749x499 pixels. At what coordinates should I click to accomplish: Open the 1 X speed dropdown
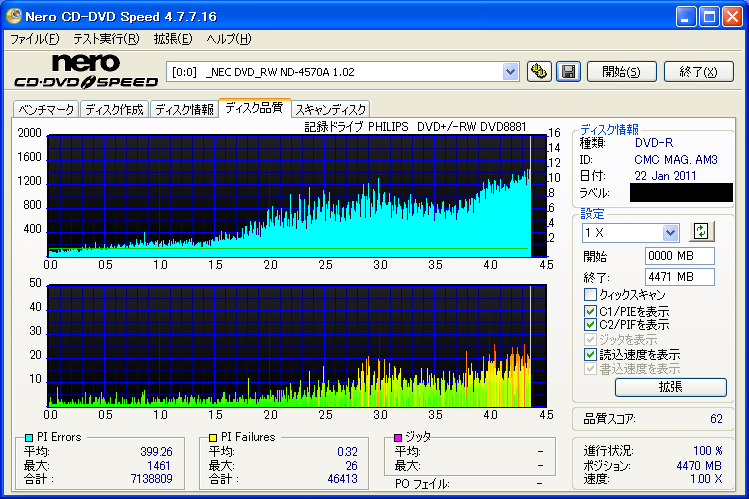pos(671,233)
